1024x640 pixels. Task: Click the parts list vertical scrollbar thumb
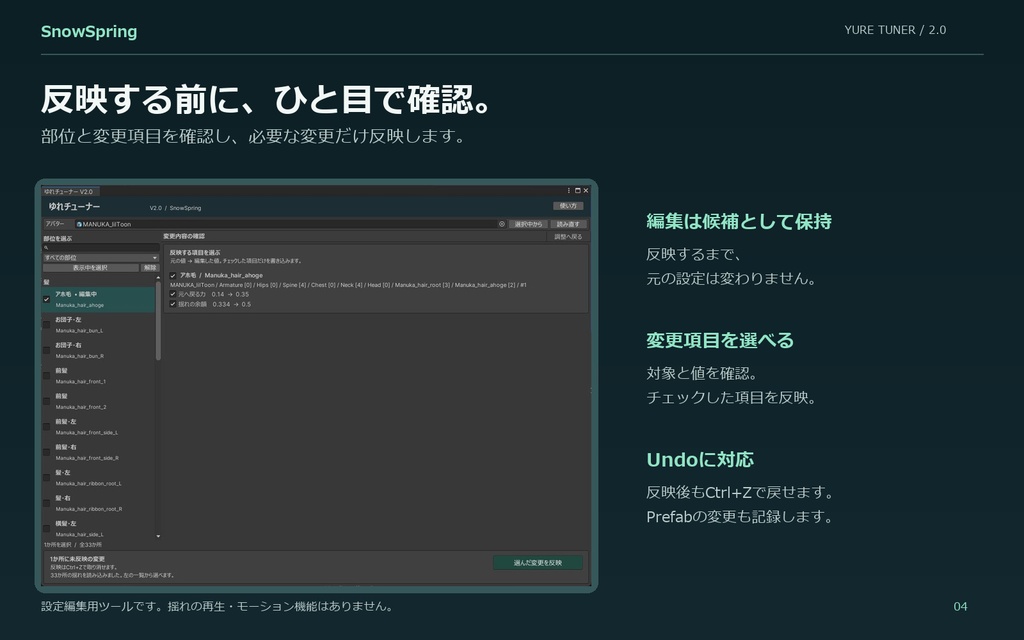coord(158,320)
